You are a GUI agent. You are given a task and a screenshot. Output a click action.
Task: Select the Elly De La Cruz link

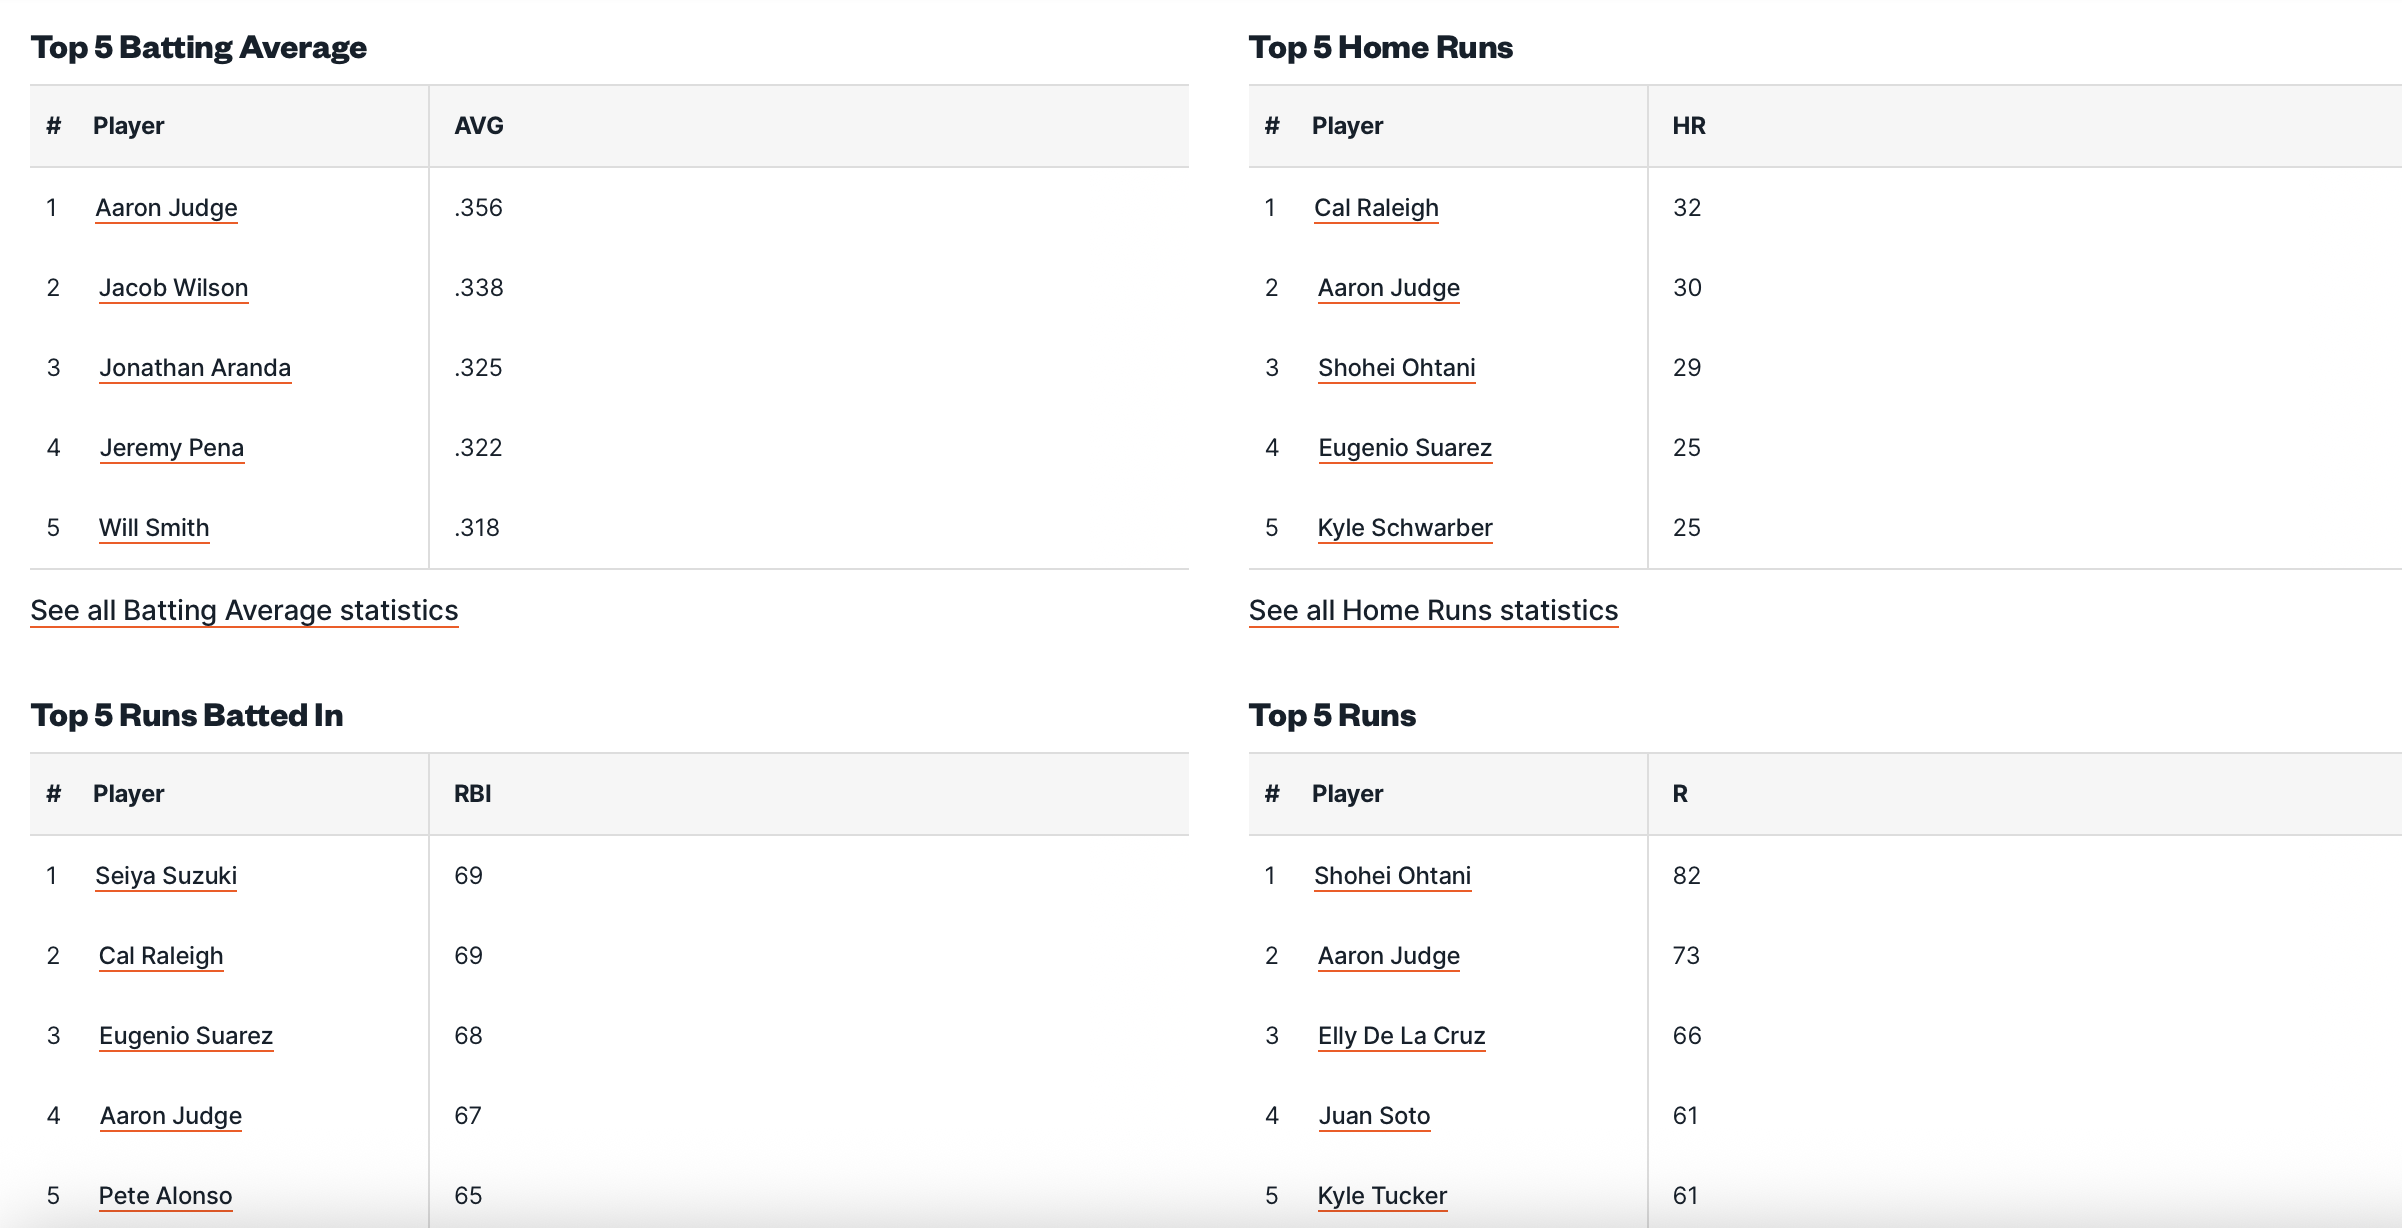(x=1401, y=1036)
